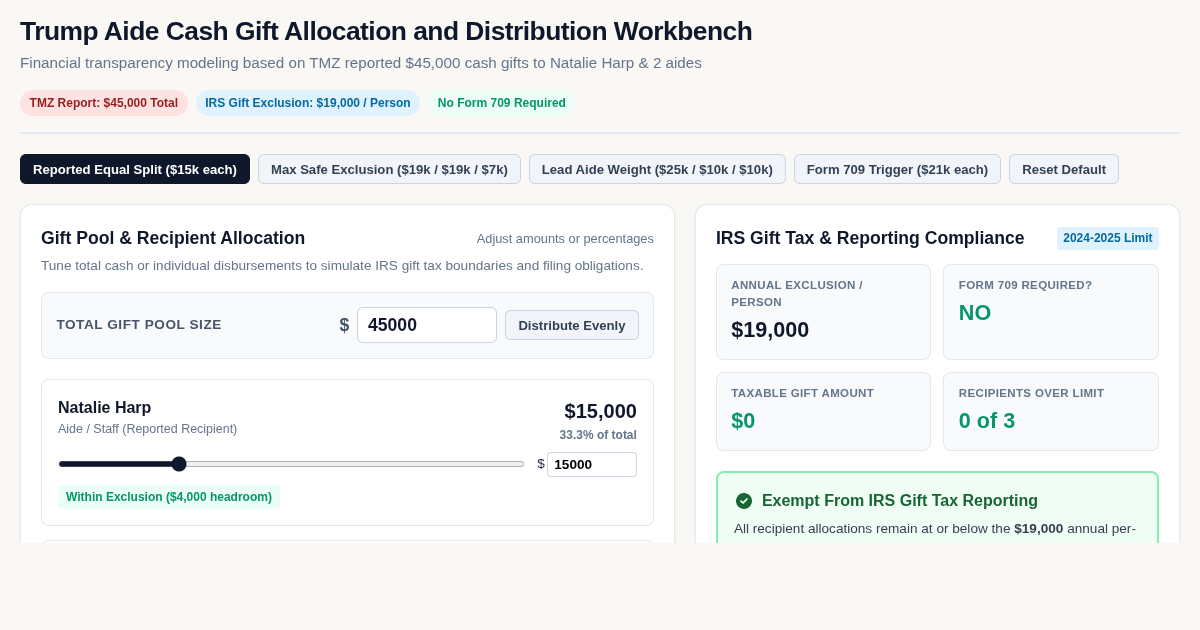Click Exempt From IRS Gift Tax Reporting heading

click(900, 501)
